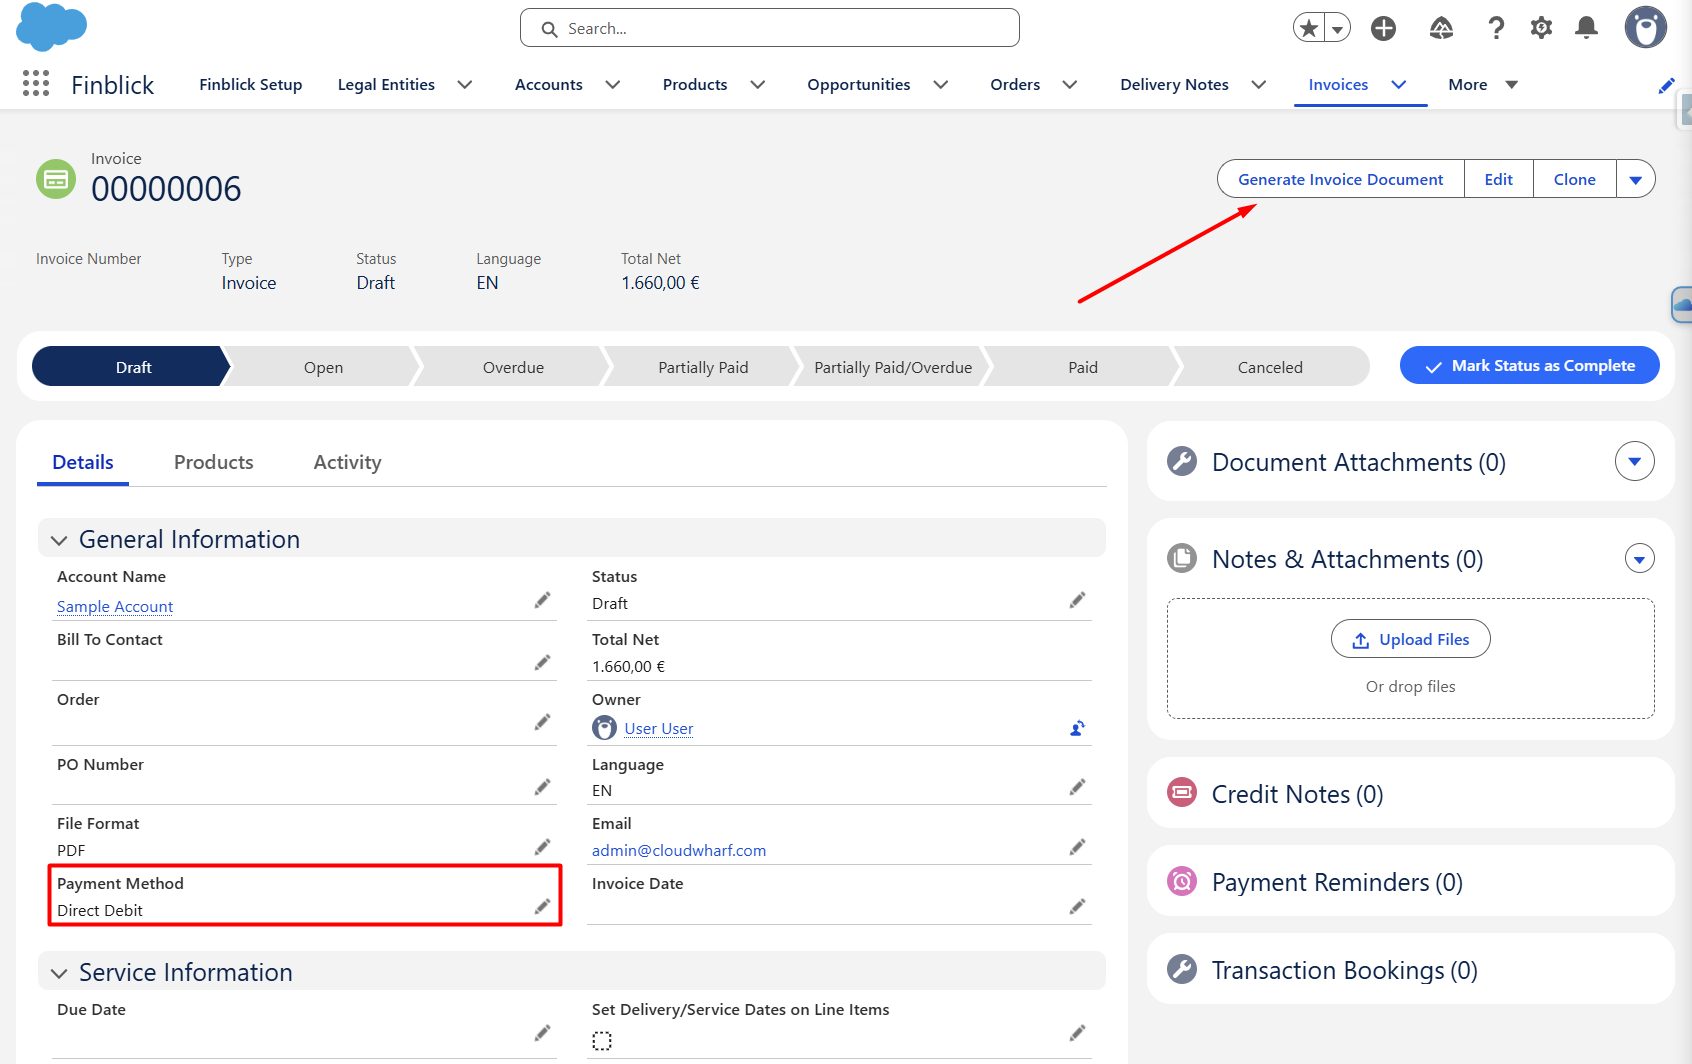Viewport: 1692px width, 1064px height.
Task: Open the User User owner link
Action: (659, 728)
